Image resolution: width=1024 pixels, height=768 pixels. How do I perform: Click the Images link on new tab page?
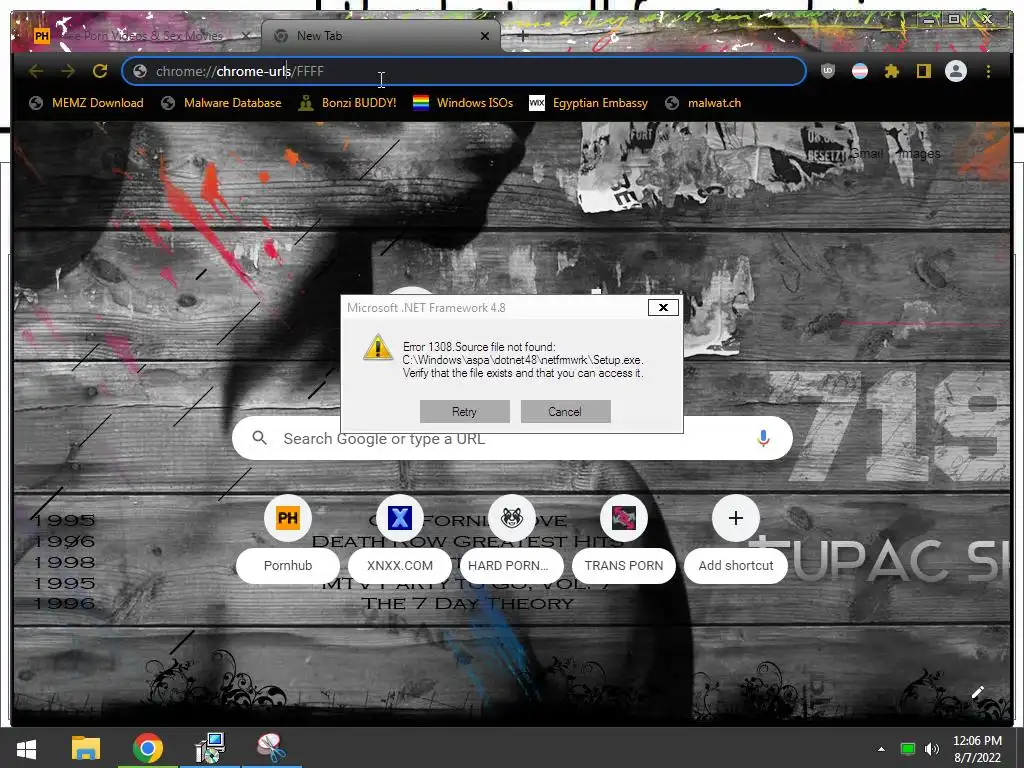point(920,153)
